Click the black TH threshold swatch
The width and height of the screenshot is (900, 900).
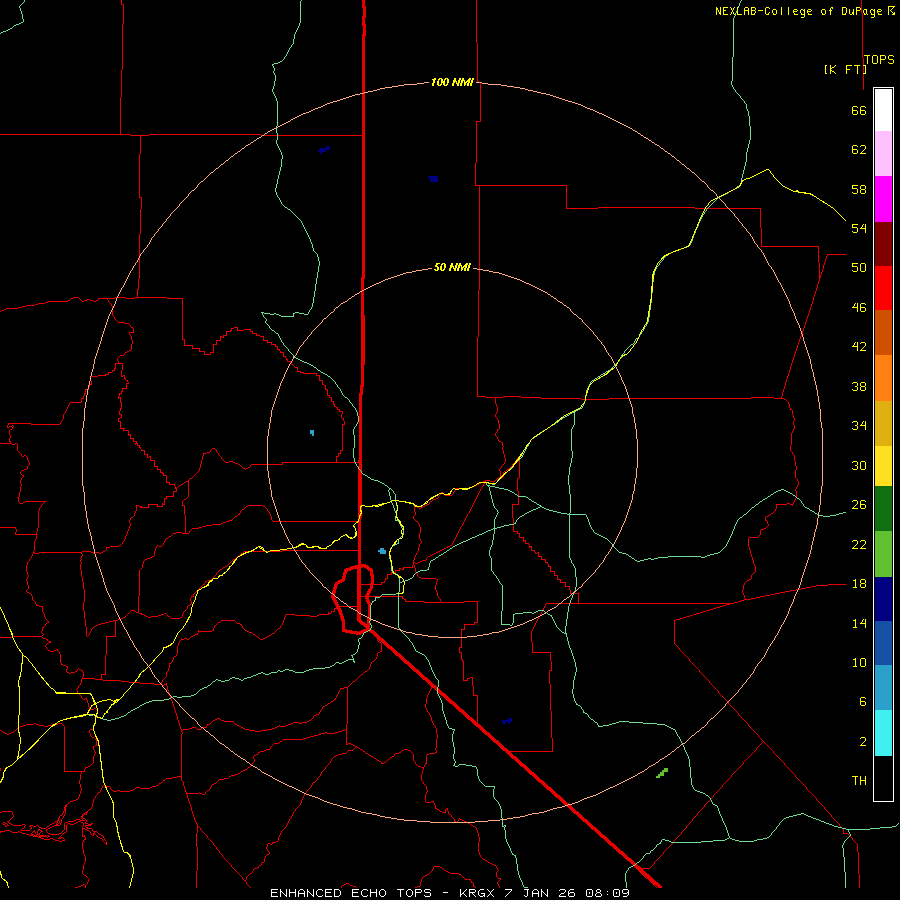point(883,778)
